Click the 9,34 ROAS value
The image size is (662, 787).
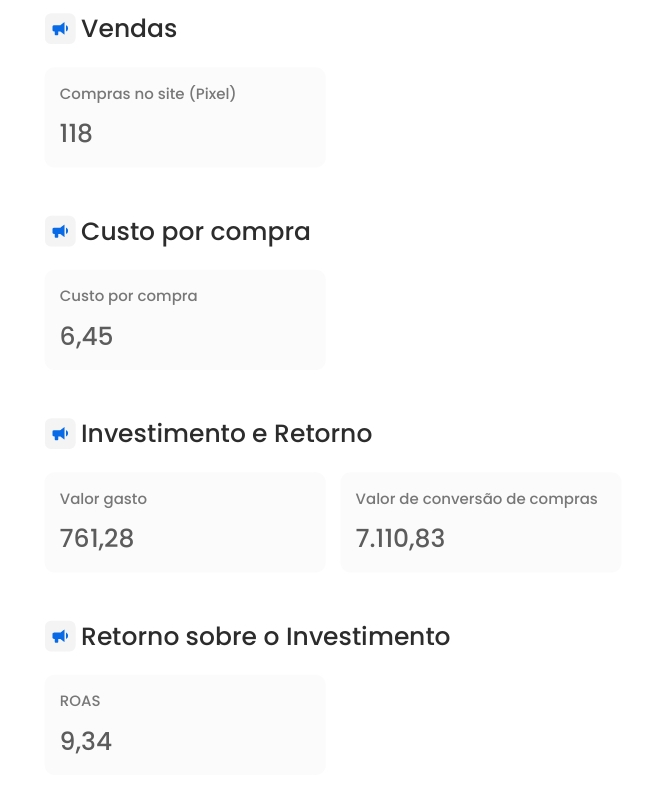[86, 741]
